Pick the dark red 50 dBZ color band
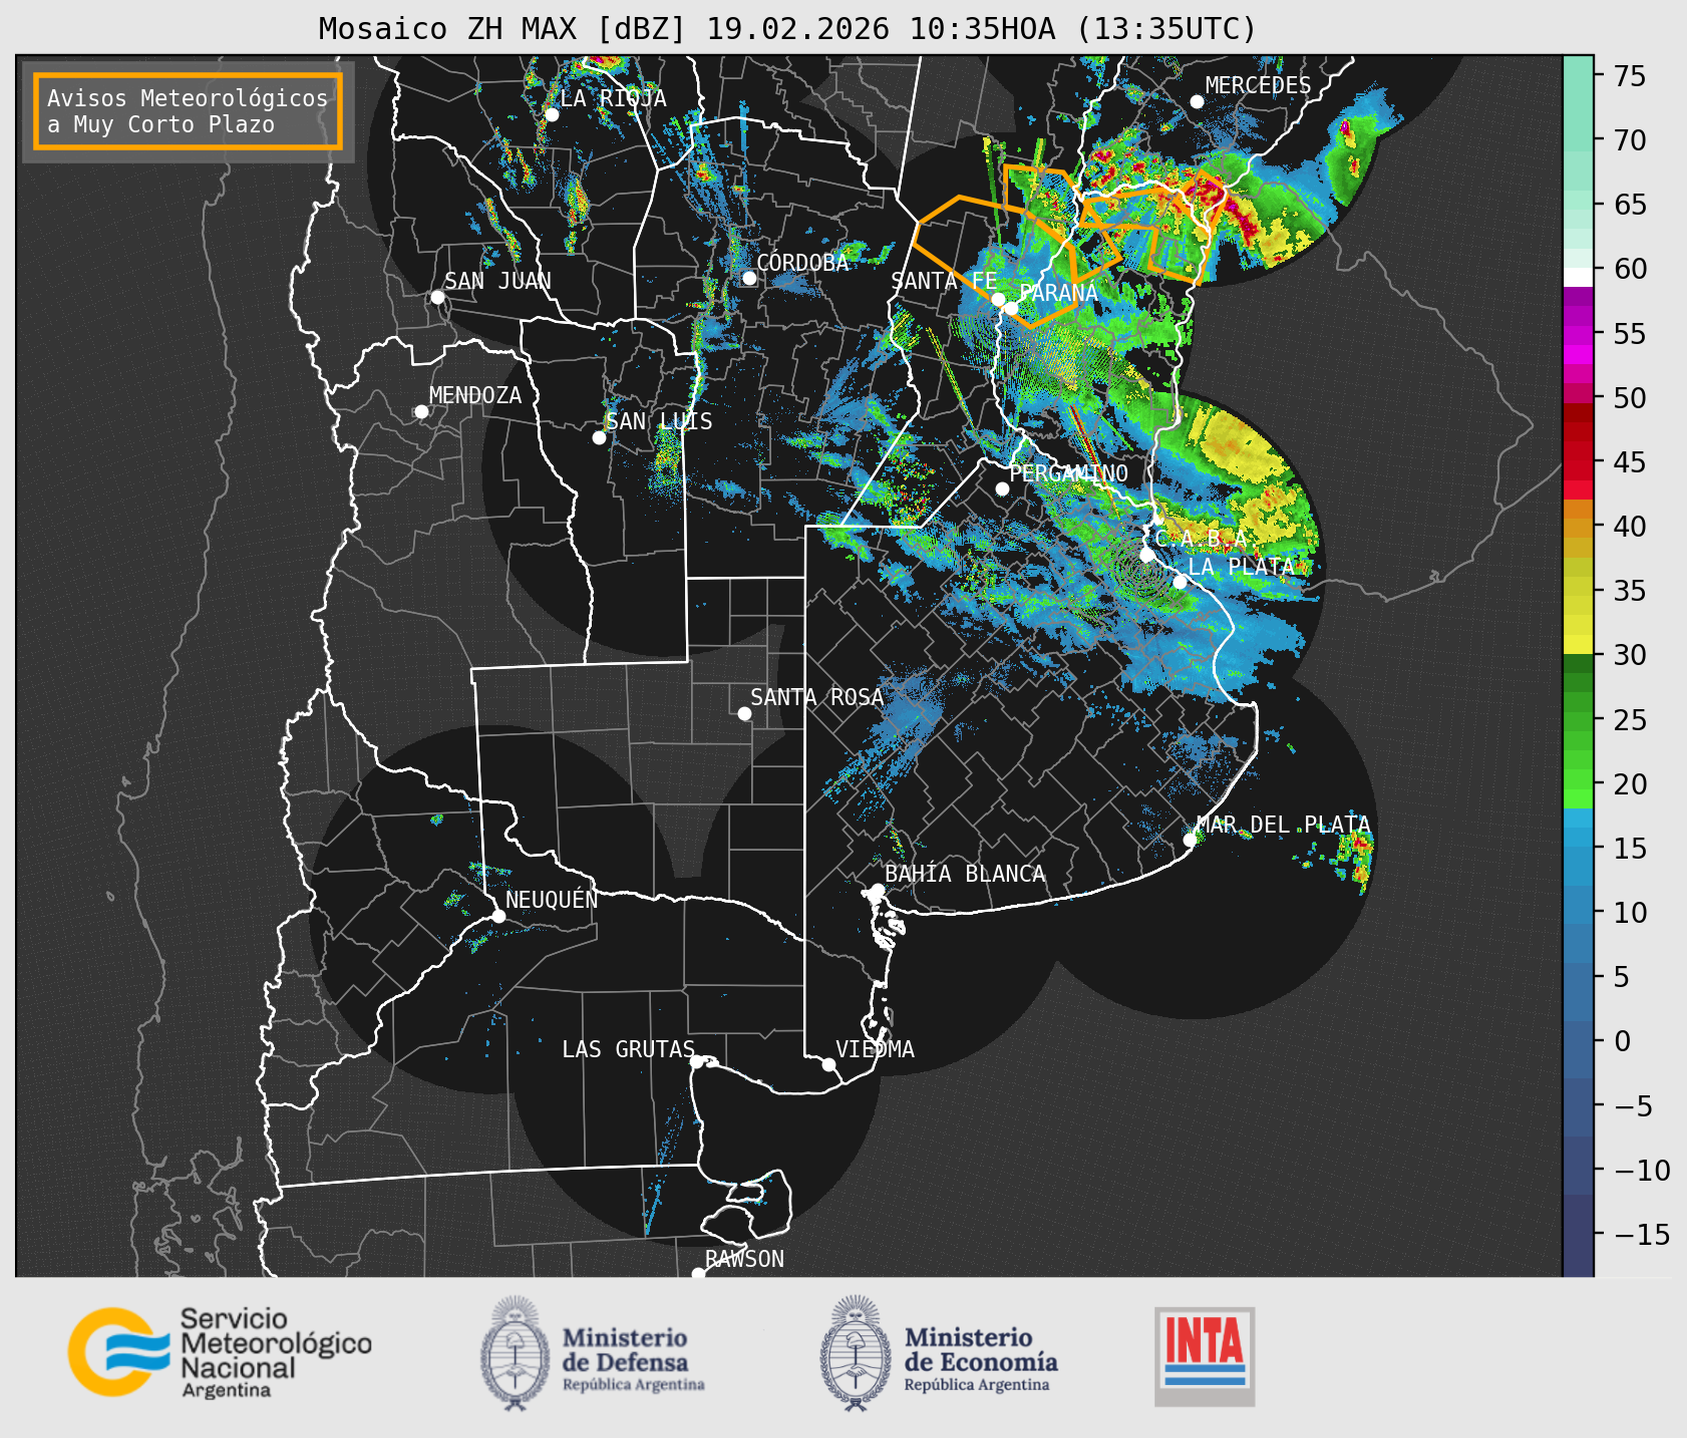The image size is (1687, 1438). [1578, 412]
